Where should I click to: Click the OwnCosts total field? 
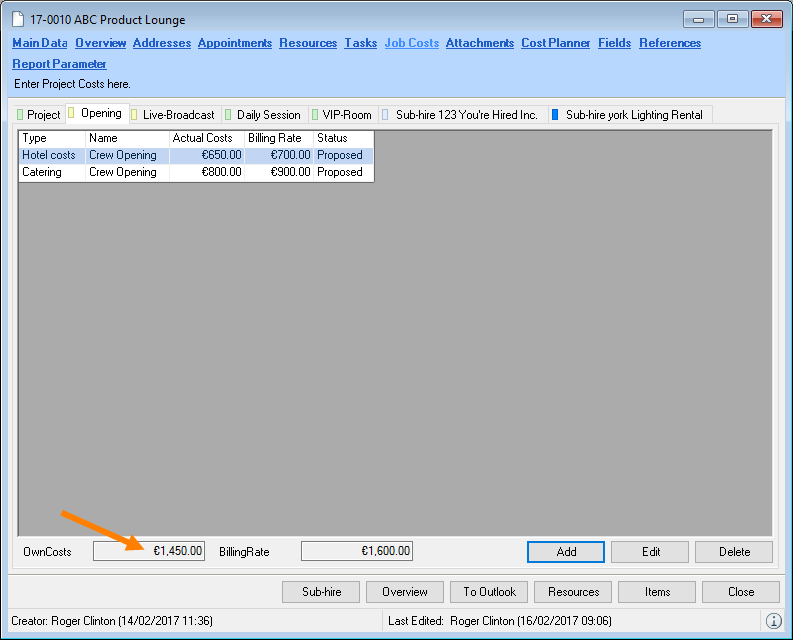point(149,551)
